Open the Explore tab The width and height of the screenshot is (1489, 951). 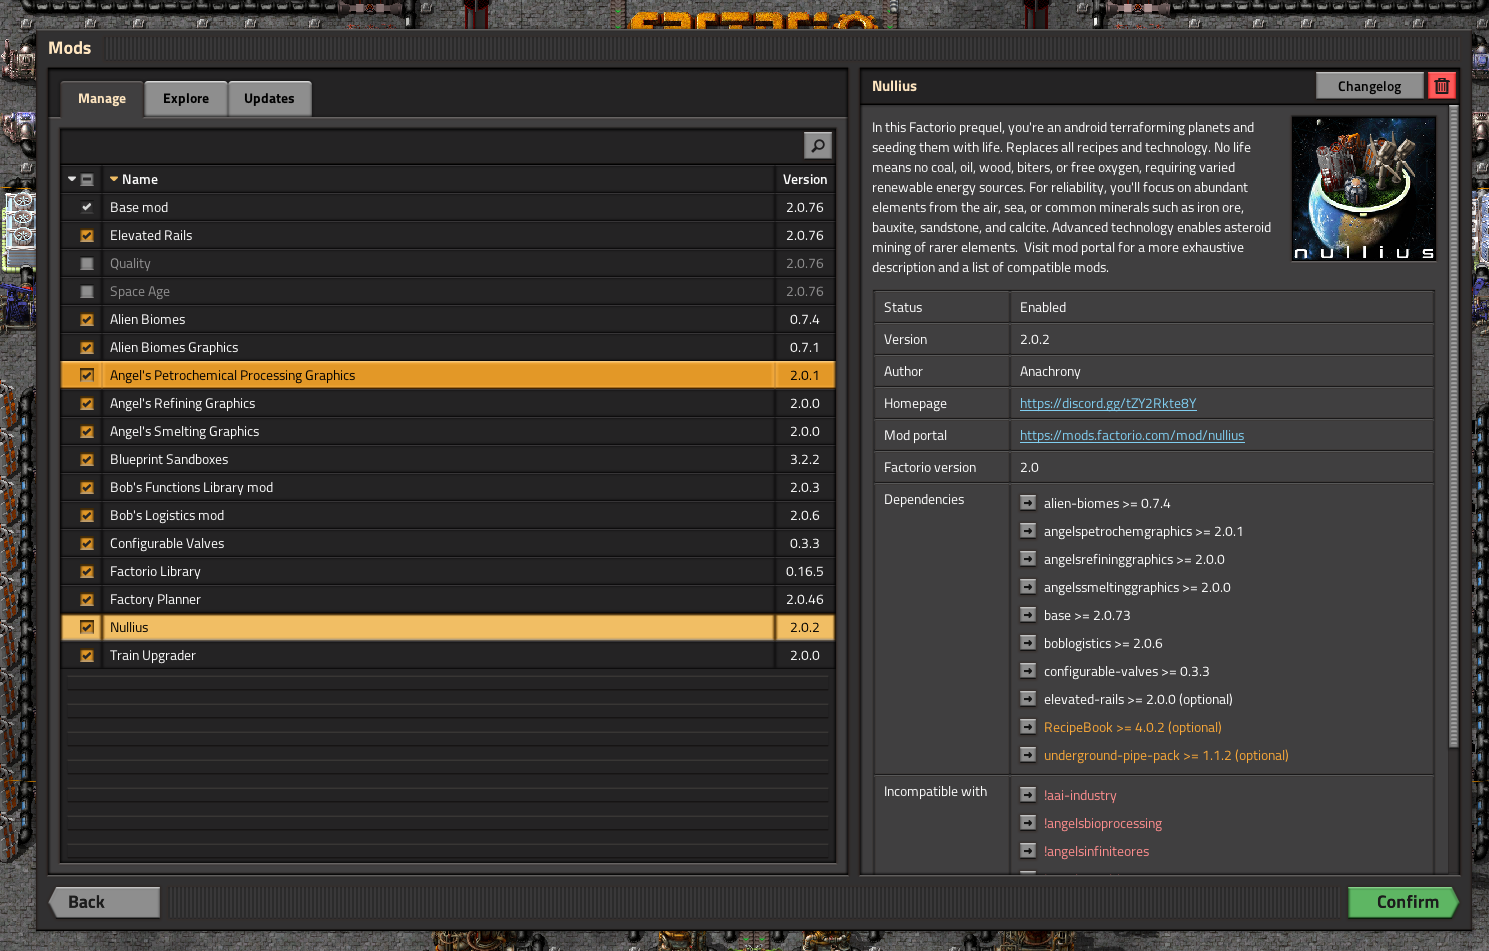coord(186,99)
